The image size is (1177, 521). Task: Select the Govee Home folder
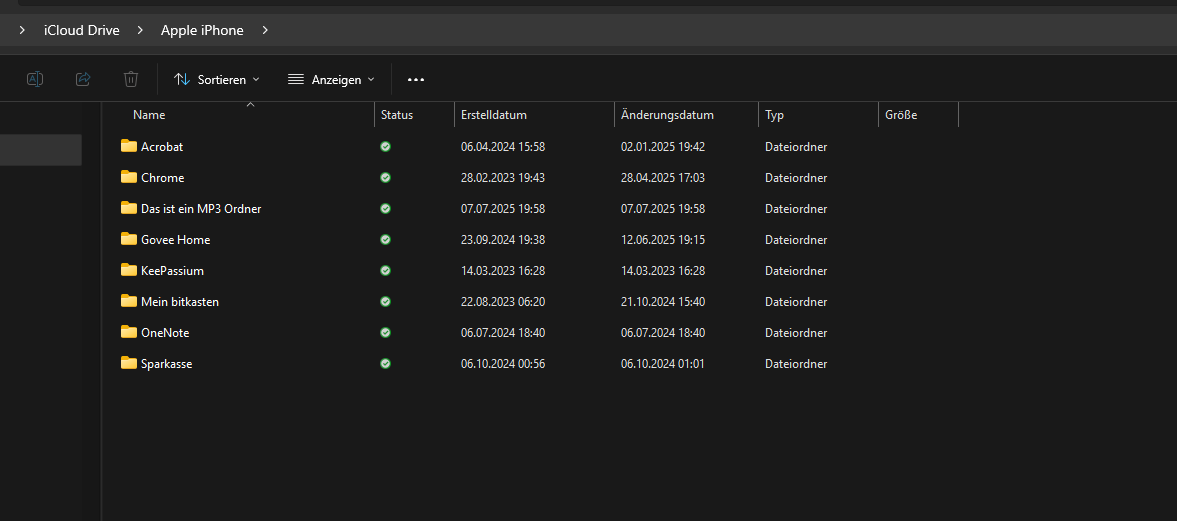(x=175, y=240)
